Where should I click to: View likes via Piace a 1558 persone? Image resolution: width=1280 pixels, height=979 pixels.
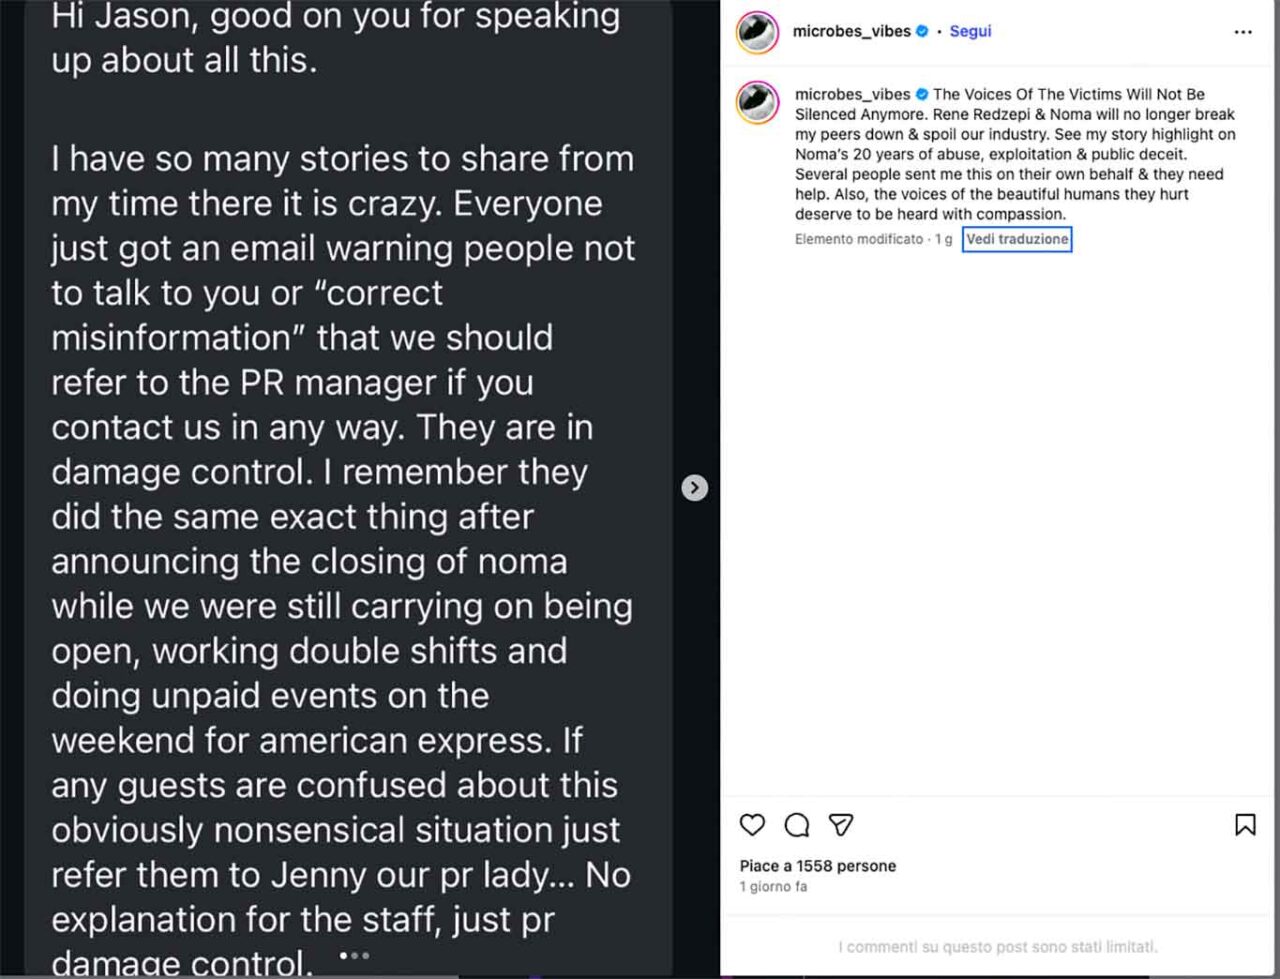click(818, 866)
